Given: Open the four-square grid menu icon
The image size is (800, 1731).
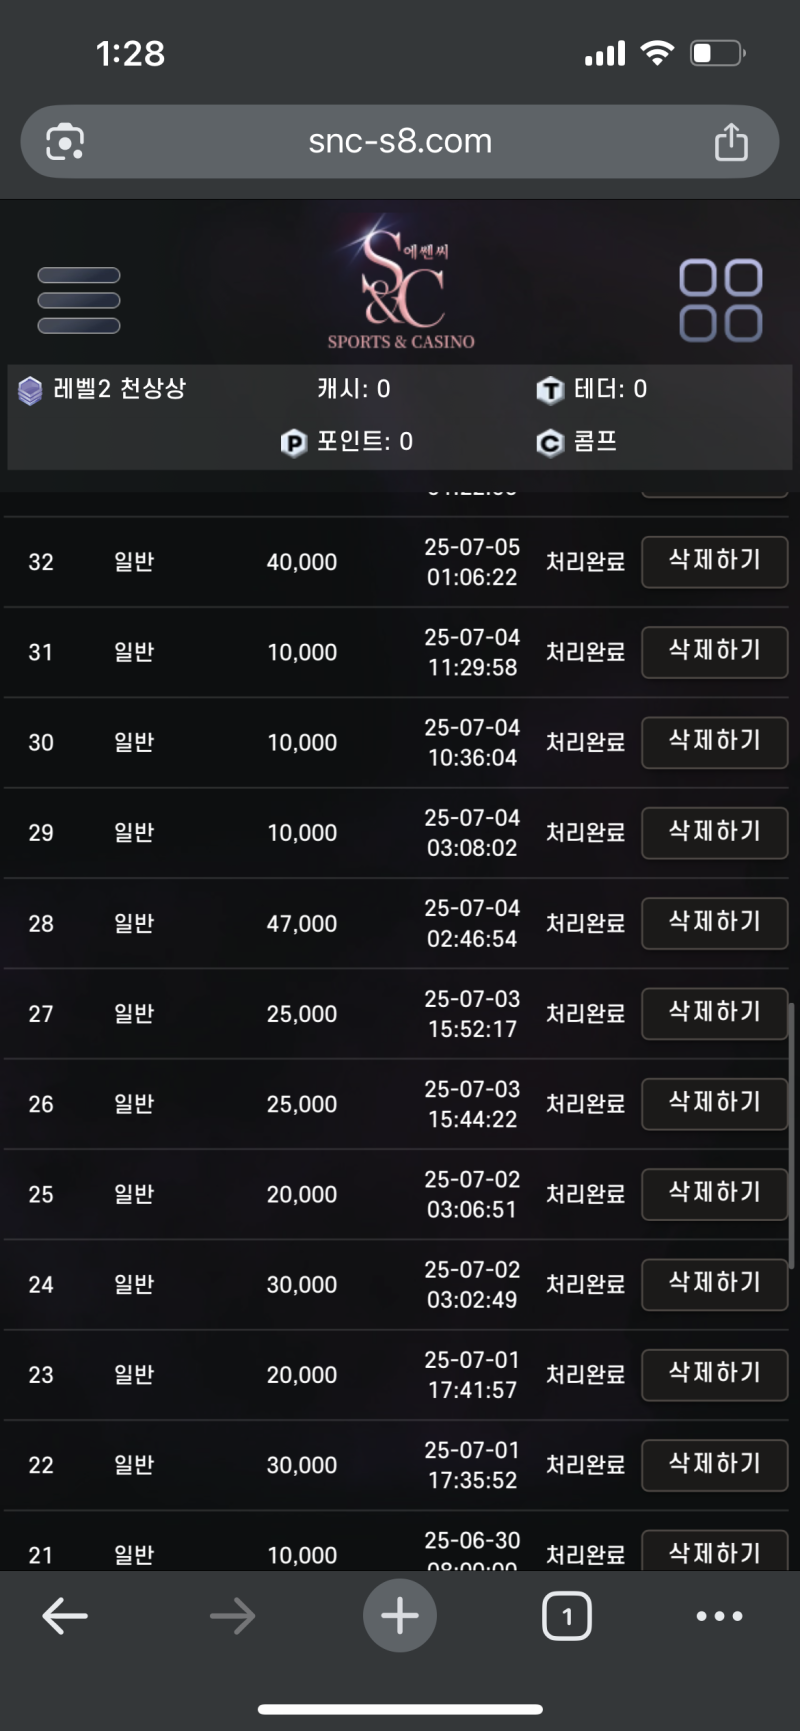Looking at the screenshot, I should tap(721, 301).
